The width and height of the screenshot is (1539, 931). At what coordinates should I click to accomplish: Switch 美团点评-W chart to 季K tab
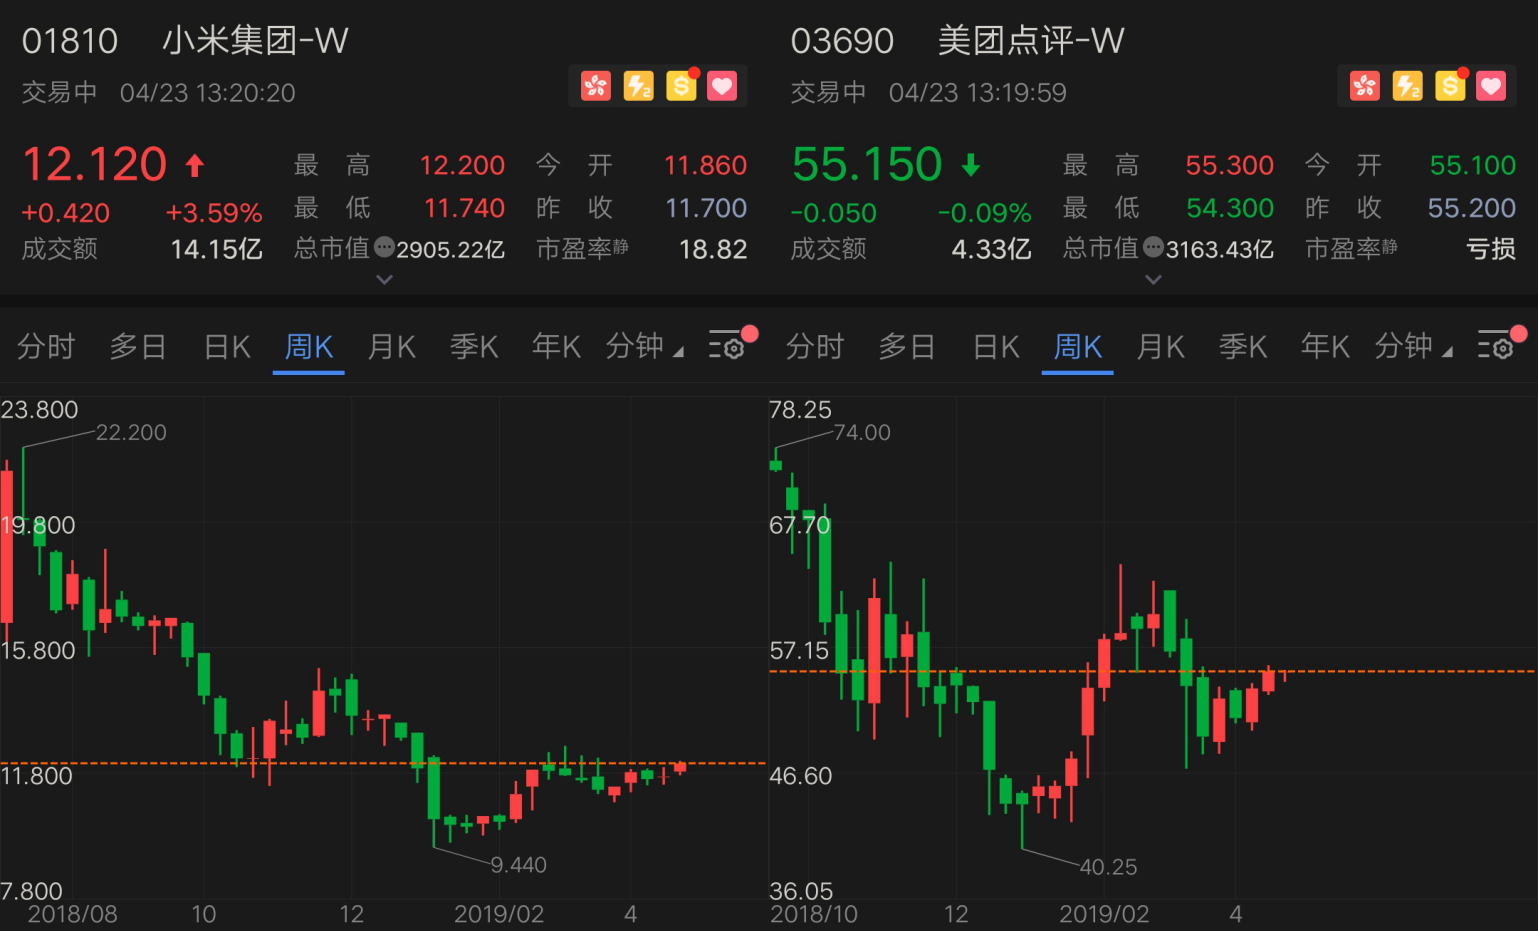pos(1243,347)
